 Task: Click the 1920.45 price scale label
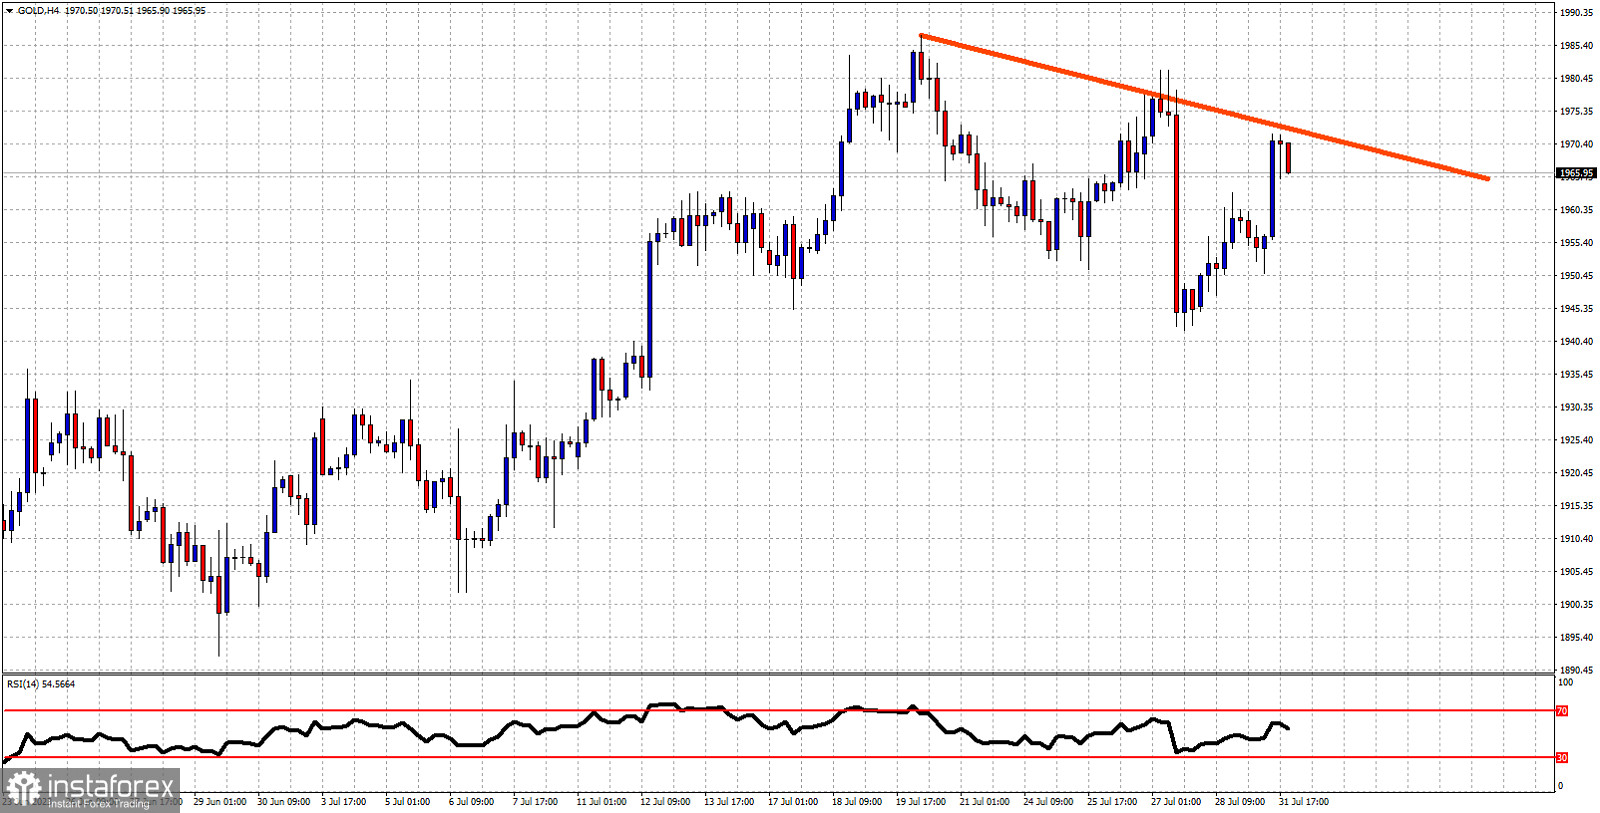tap(1577, 473)
